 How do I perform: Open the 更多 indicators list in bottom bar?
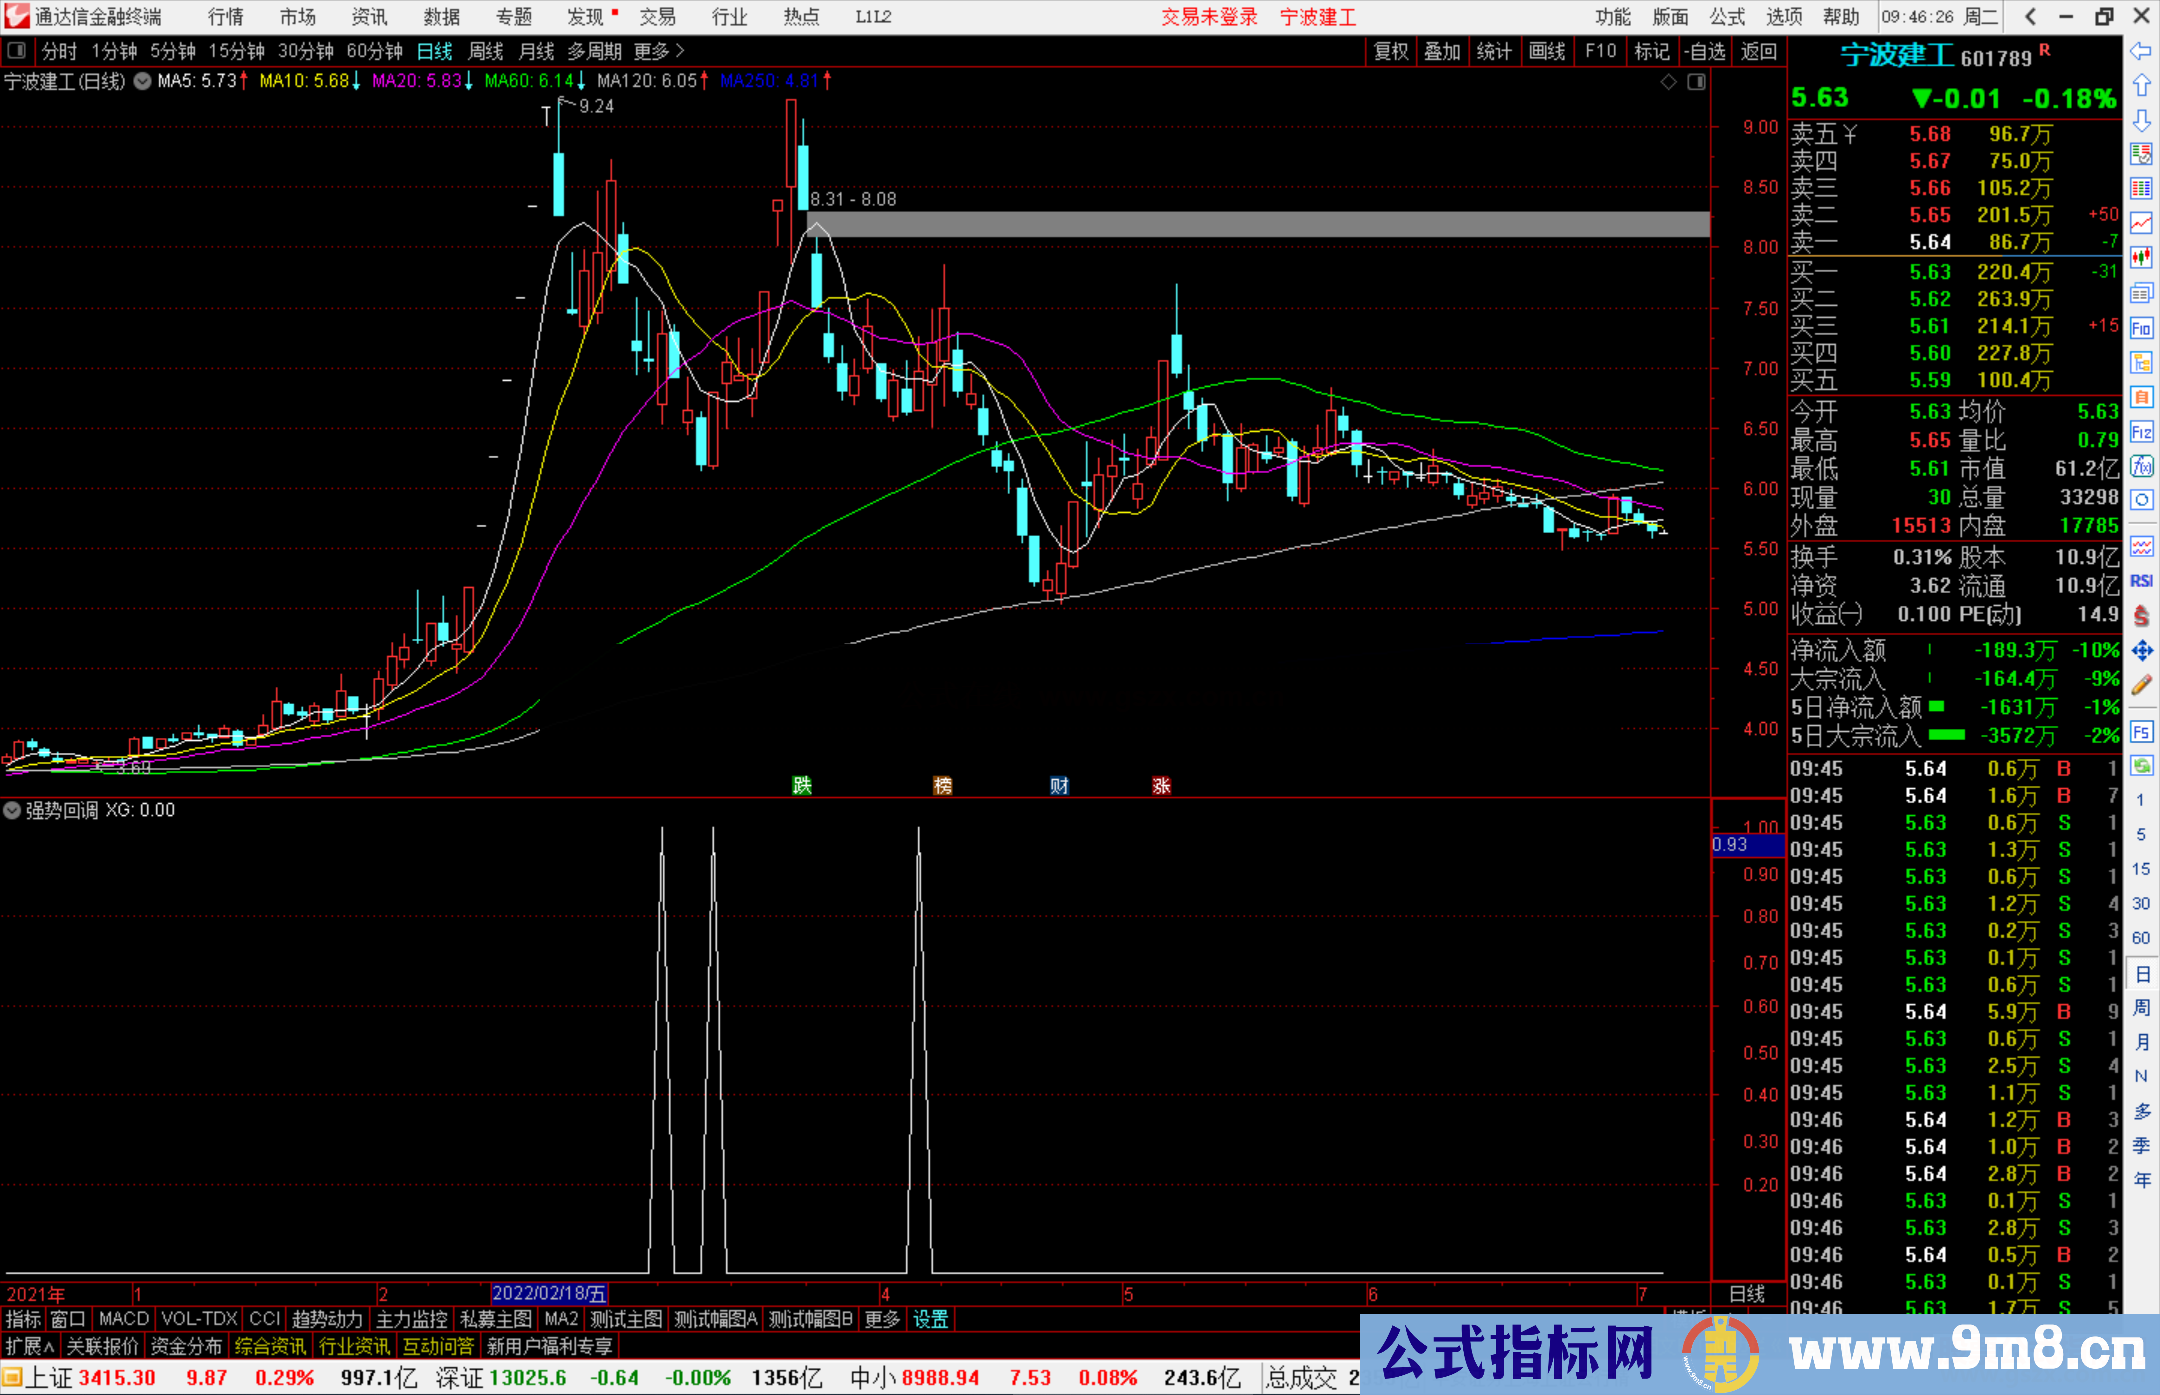tap(882, 1319)
